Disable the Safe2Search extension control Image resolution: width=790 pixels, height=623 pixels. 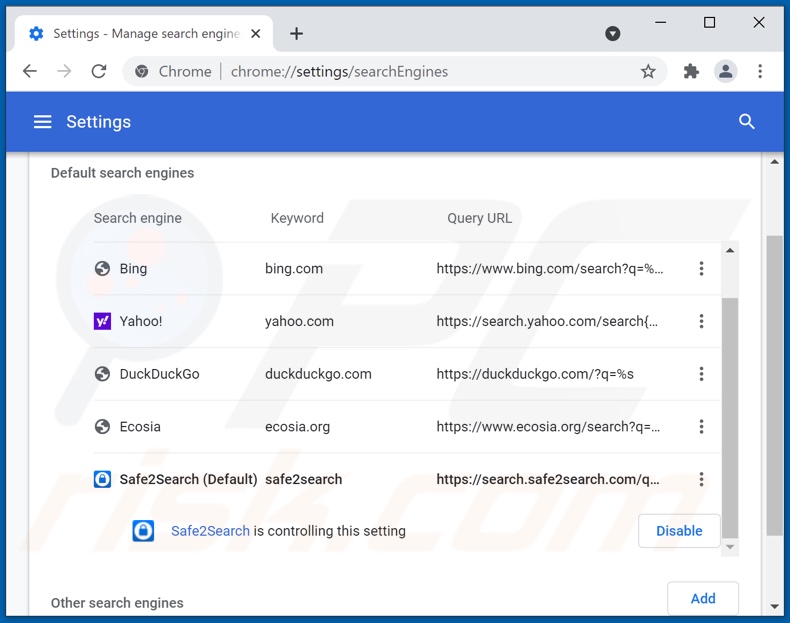(679, 531)
